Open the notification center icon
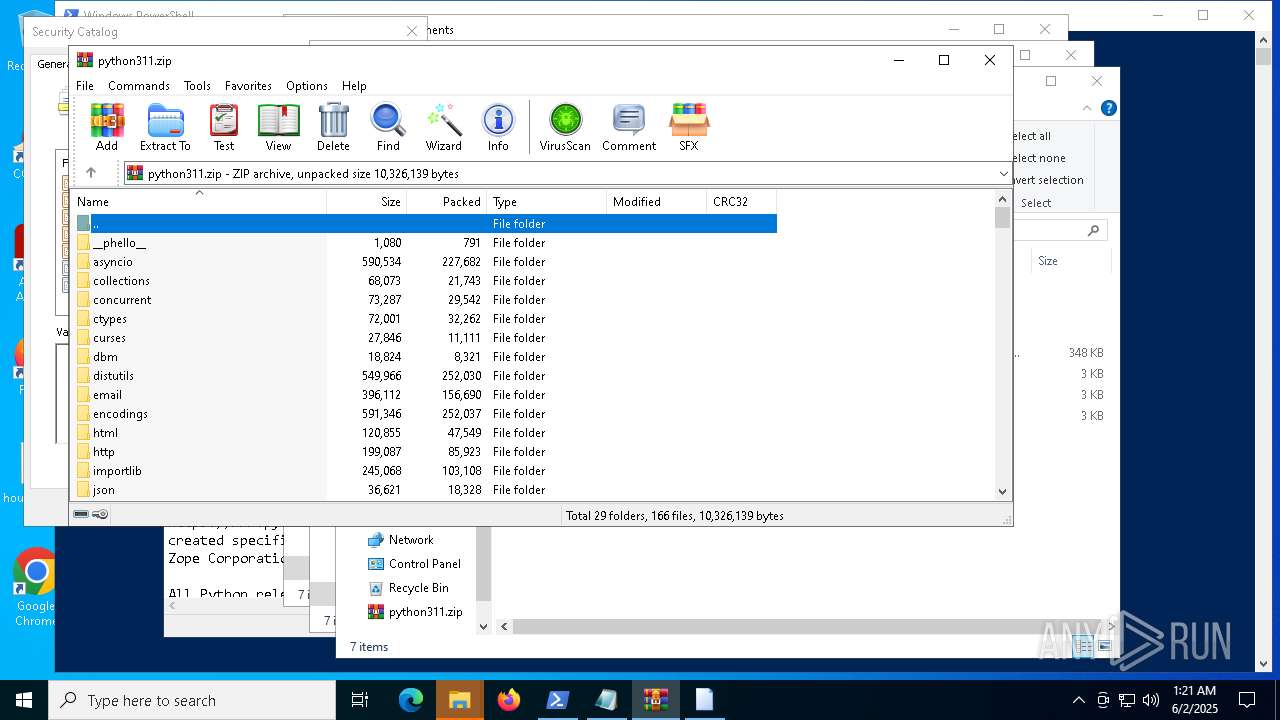1280x720 pixels. [1247, 700]
